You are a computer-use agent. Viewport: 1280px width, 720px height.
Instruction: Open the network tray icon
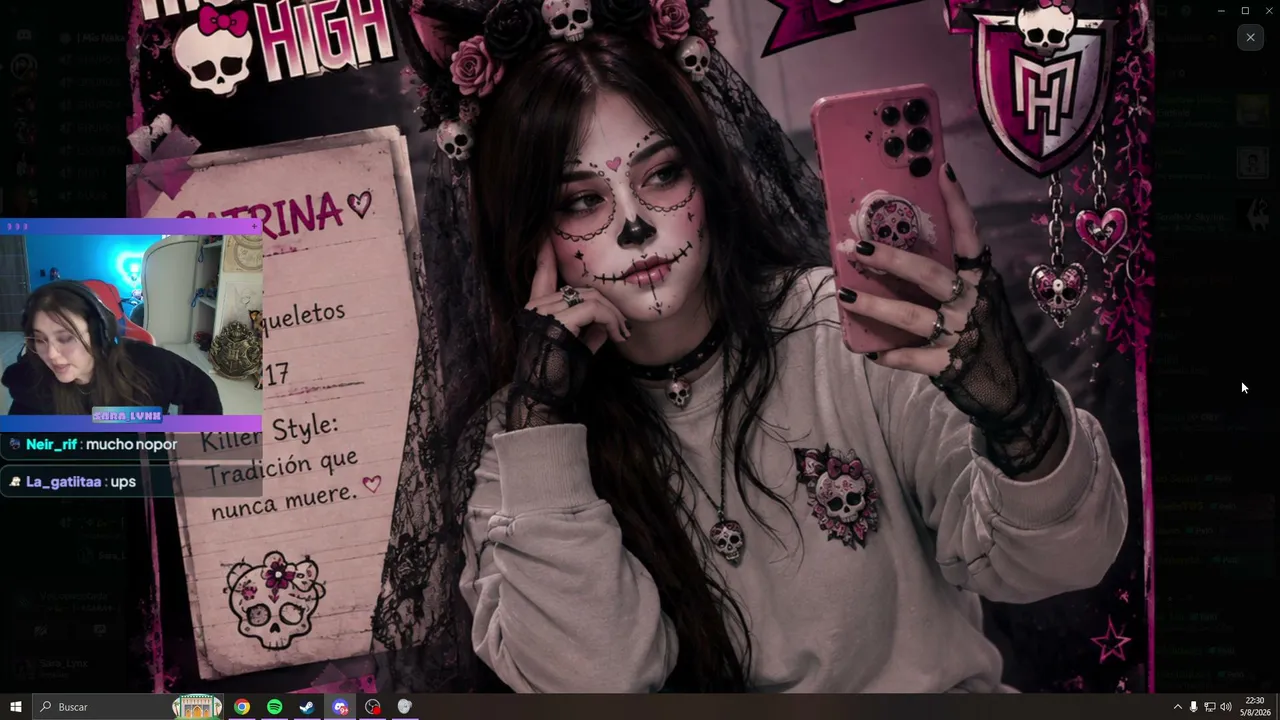tap(1209, 707)
